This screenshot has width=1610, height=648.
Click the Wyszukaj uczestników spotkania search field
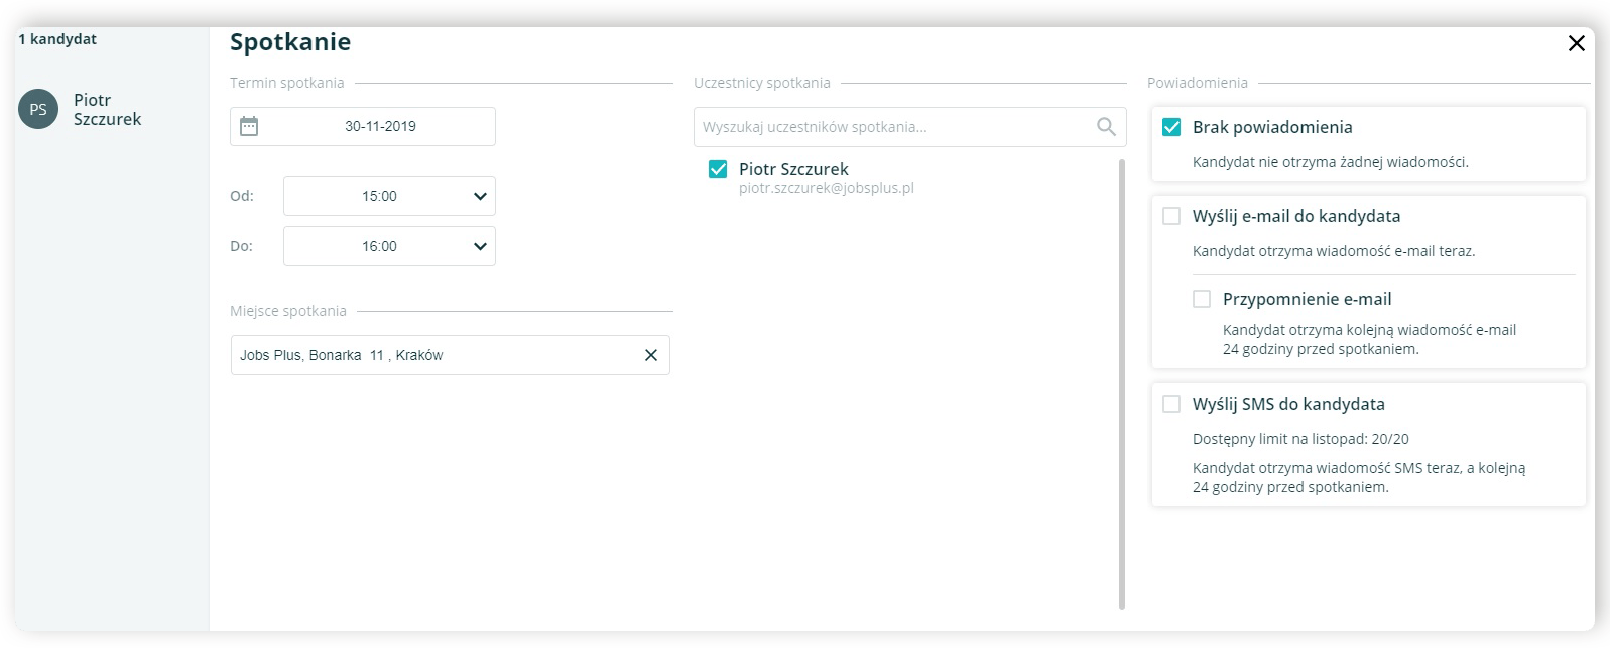[x=910, y=127]
